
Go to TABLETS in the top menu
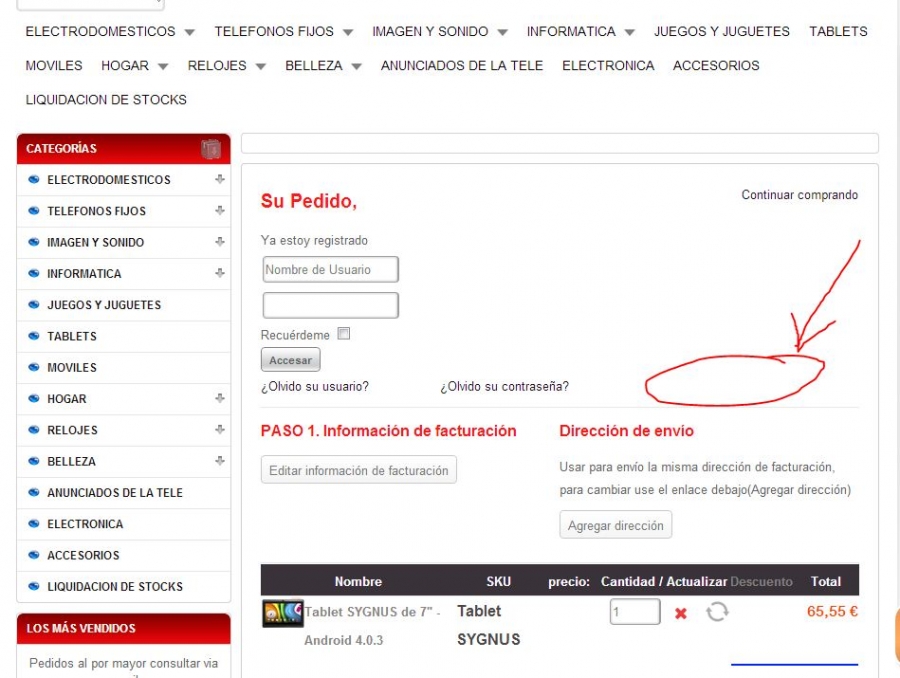click(838, 32)
